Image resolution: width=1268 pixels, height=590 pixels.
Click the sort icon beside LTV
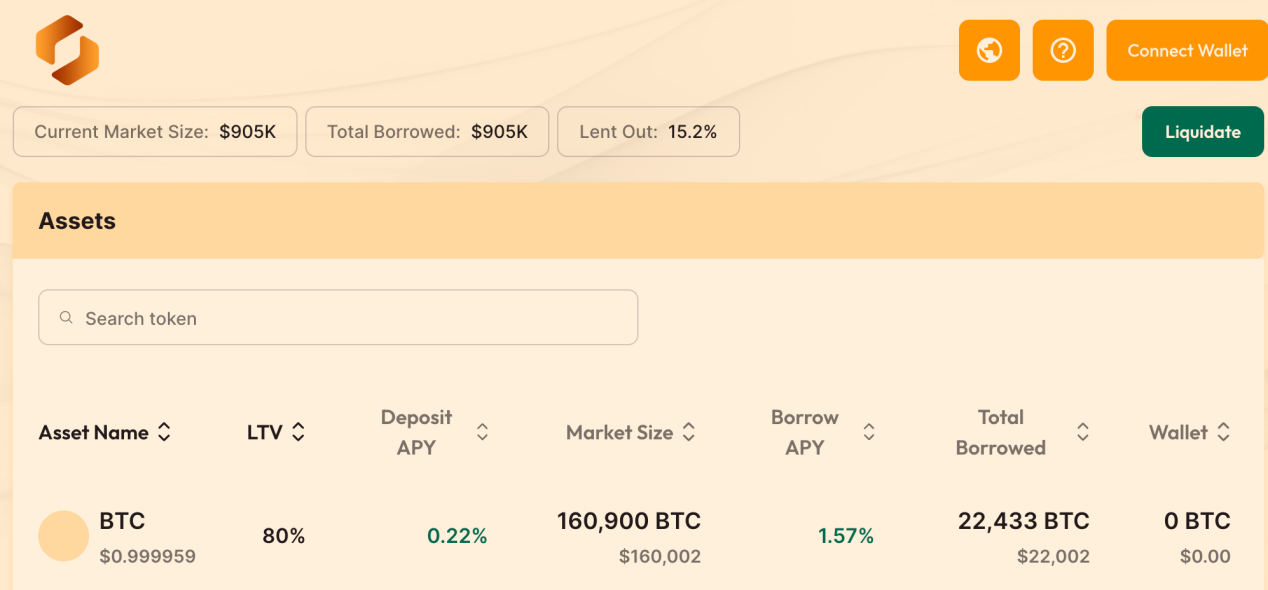pyautogui.click(x=299, y=432)
